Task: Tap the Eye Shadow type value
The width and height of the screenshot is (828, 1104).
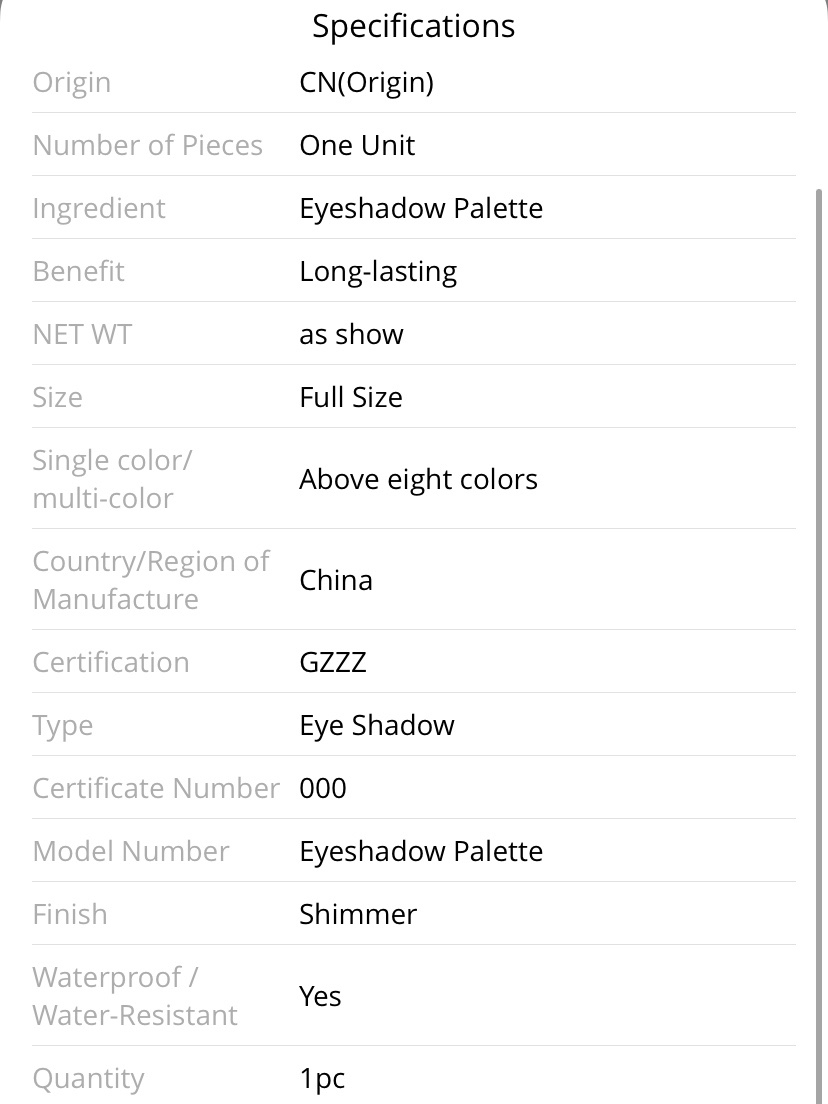Action: pos(377,725)
